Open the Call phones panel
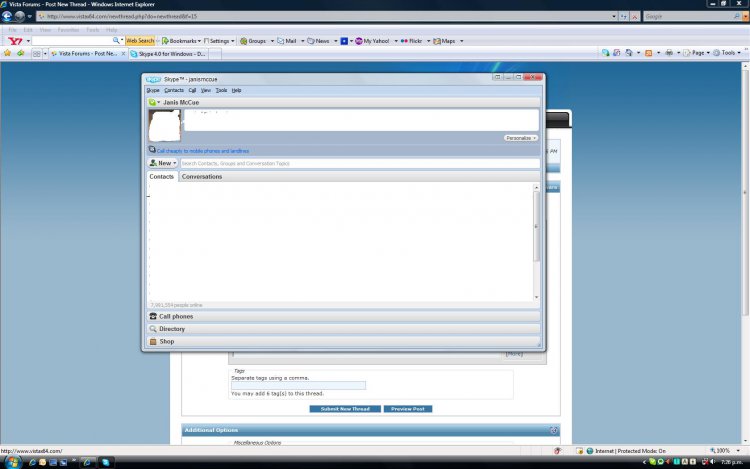Image resolution: width=750 pixels, height=469 pixels. point(176,316)
